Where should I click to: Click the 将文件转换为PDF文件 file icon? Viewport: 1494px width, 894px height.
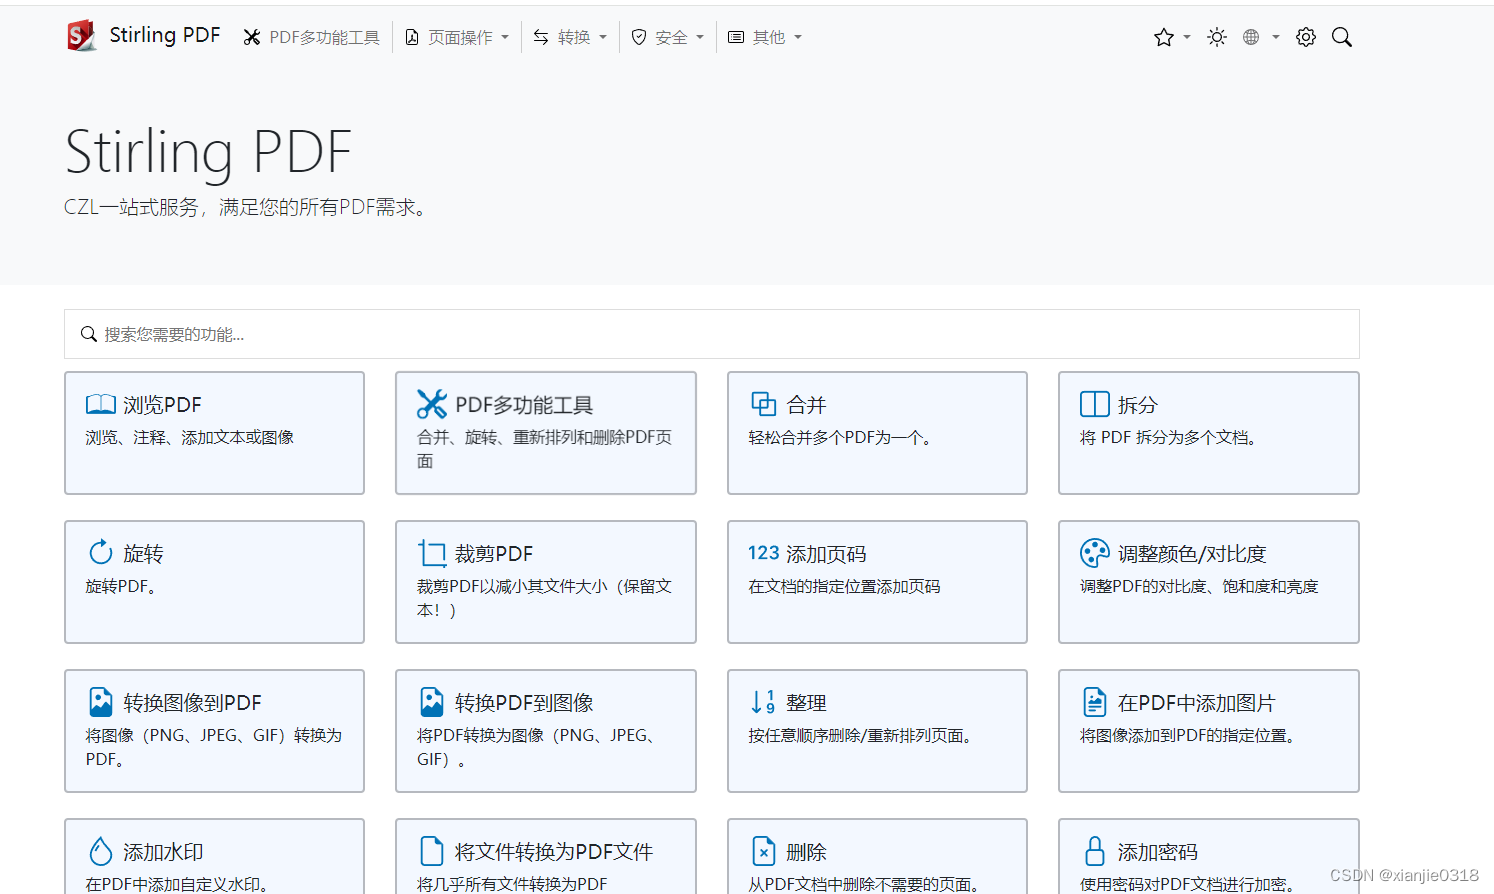click(x=432, y=851)
